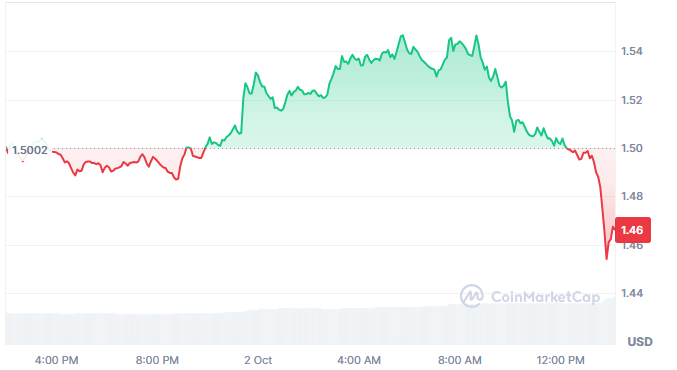Click the 1.5002 opening price label

coord(30,150)
